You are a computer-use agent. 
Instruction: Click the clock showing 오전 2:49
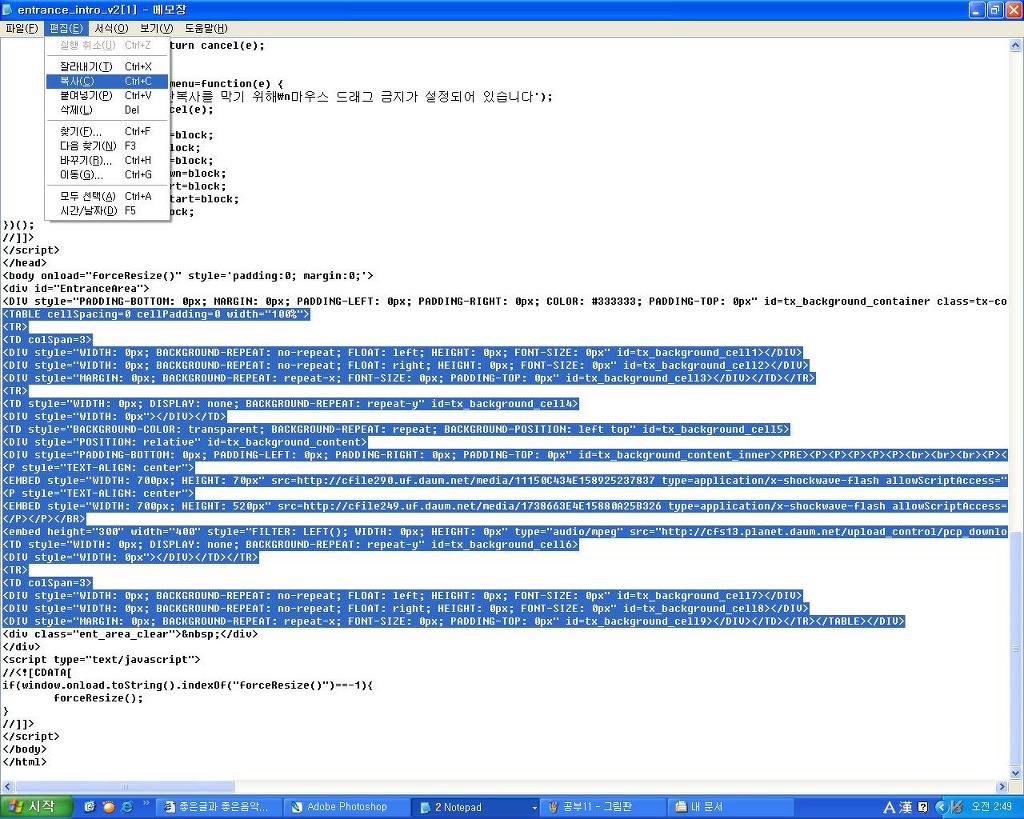point(991,807)
